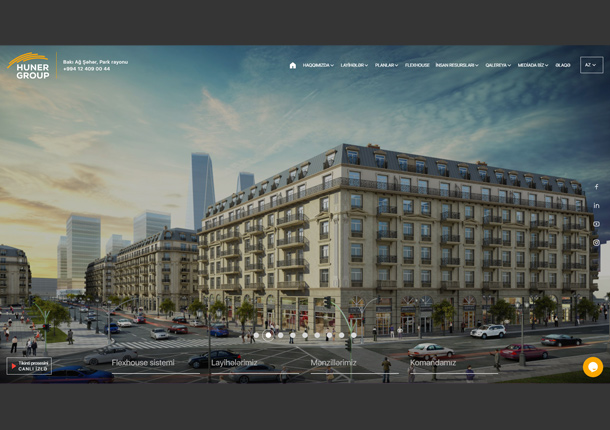This screenshot has height=430, width=610.
Task: Open the Huner Group logo link
Action: coord(28,66)
